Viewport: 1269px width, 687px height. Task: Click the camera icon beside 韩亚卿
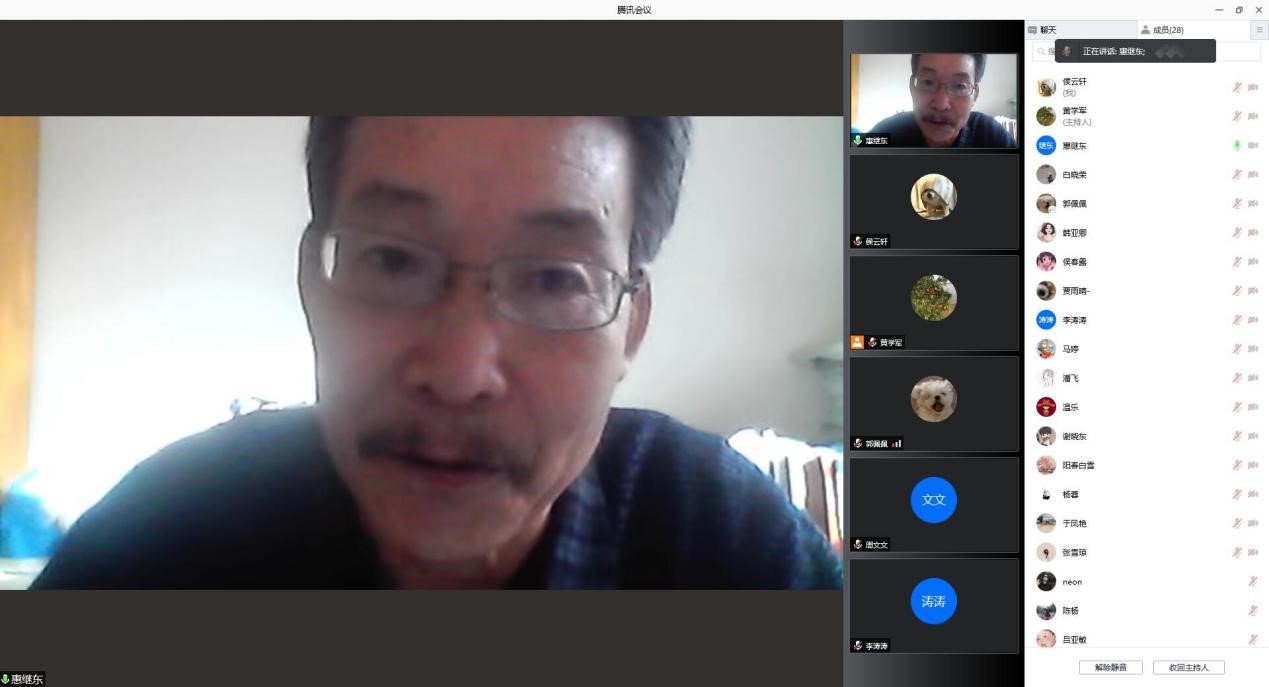pos(1253,233)
